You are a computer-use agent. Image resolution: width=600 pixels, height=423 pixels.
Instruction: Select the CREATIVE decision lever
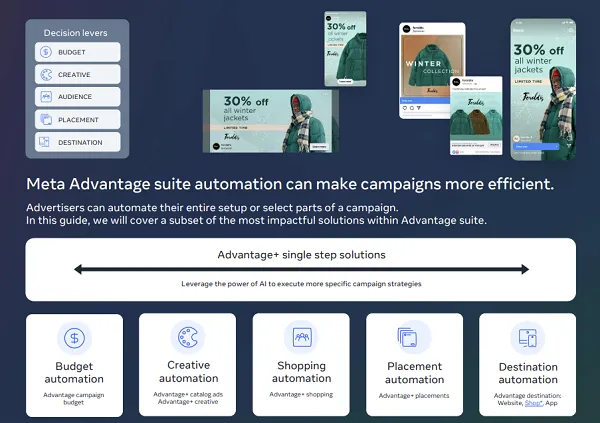(78, 74)
